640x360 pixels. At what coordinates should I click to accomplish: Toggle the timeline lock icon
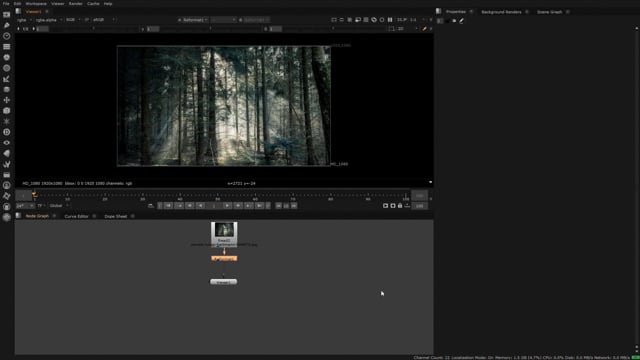click(400, 206)
